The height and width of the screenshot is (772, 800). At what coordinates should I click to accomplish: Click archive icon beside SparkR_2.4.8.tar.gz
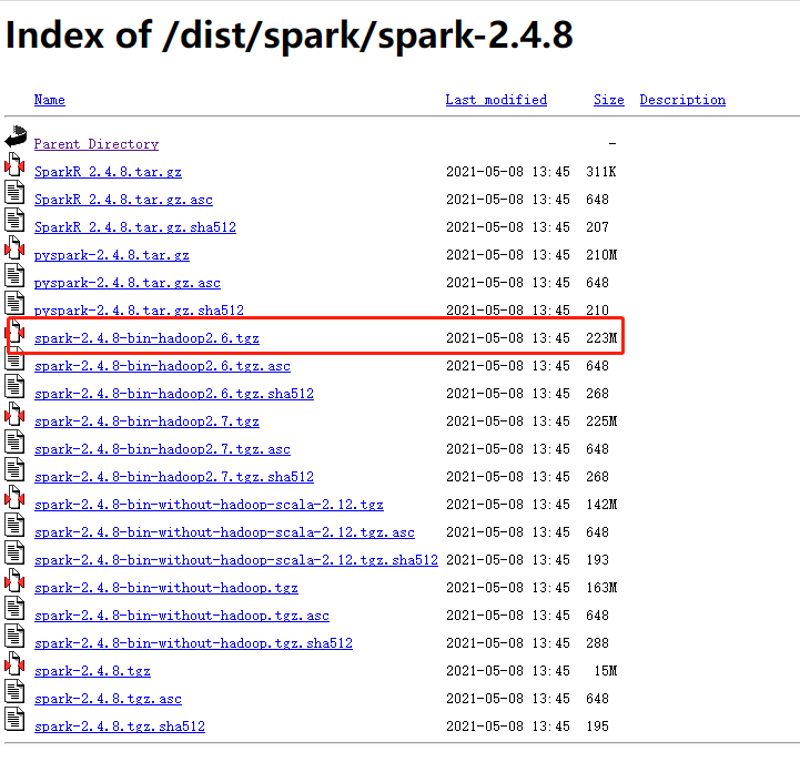click(15, 164)
